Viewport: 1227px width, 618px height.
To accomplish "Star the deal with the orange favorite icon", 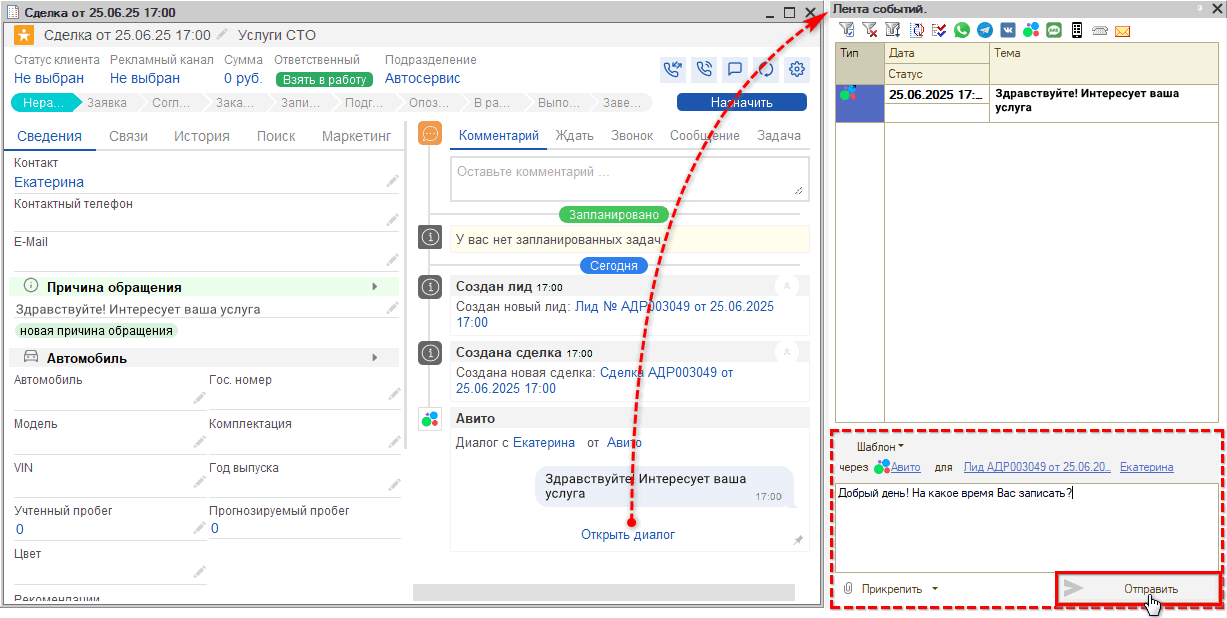I will coord(24,35).
